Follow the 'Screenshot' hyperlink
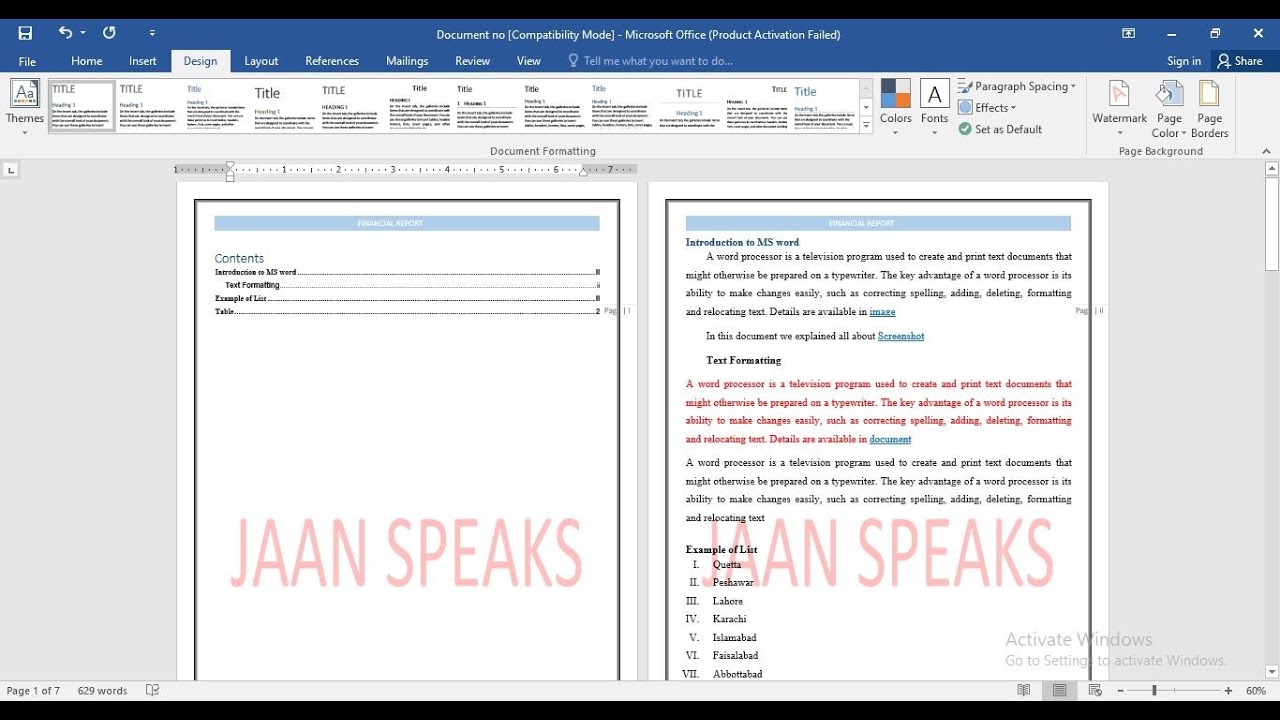1280x720 pixels. [x=901, y=336]
